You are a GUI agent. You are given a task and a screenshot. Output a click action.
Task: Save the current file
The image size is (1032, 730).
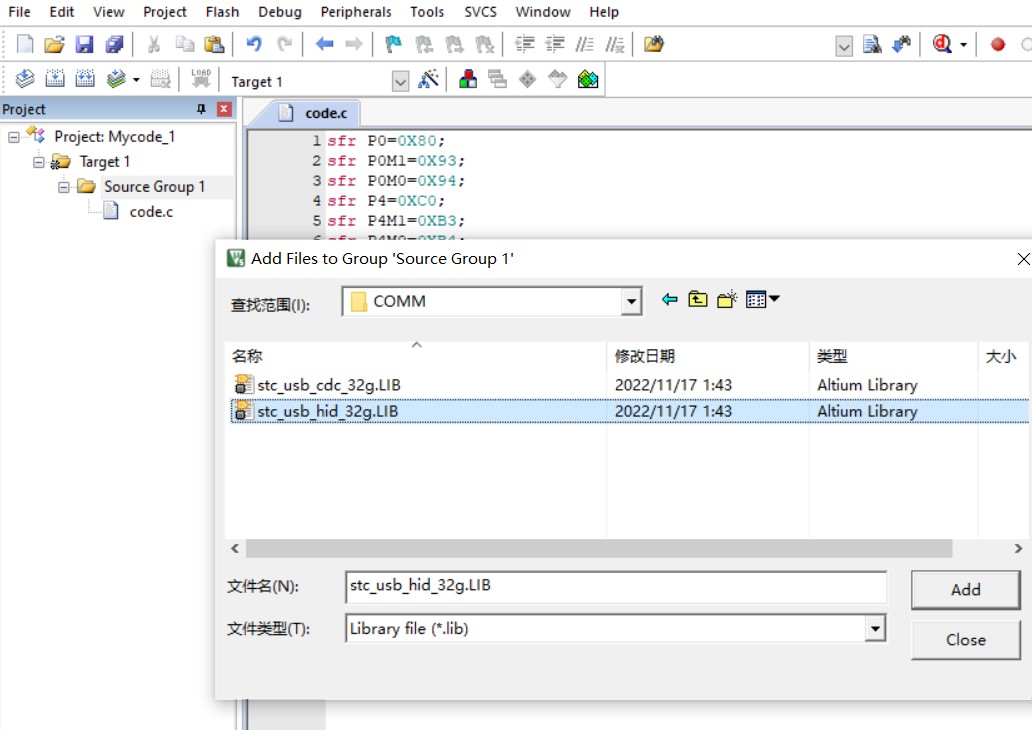pos(84,44)
